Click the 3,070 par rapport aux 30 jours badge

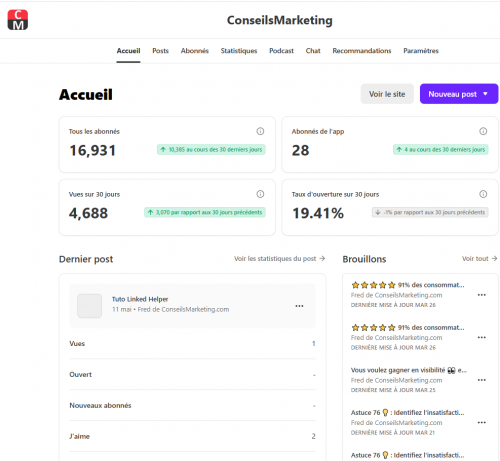point(205,212)
